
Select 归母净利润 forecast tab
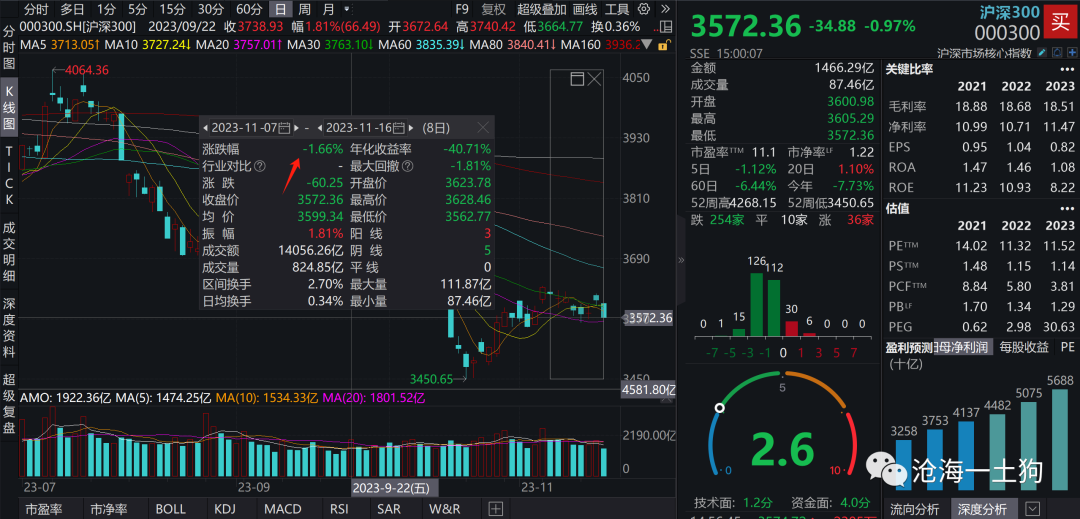[962, 347]
